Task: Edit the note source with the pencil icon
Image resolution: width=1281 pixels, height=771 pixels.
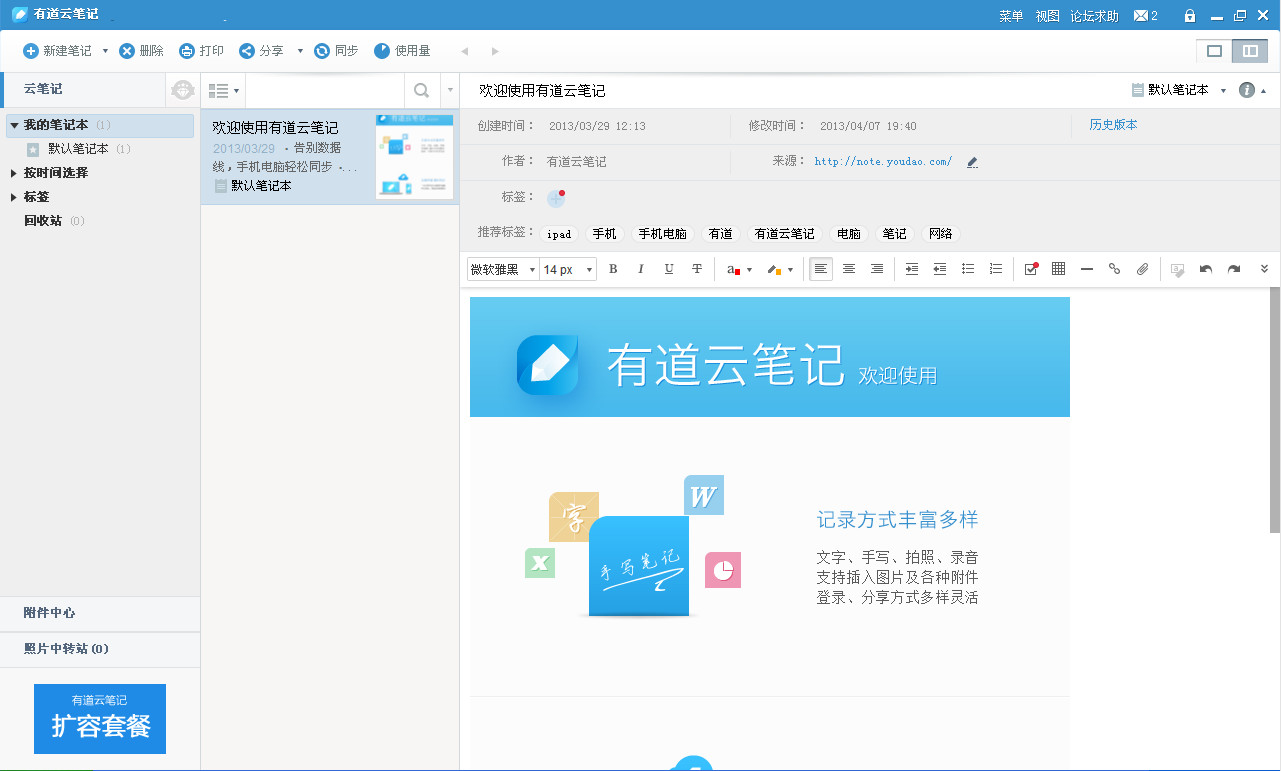Action: pos(971,161)
